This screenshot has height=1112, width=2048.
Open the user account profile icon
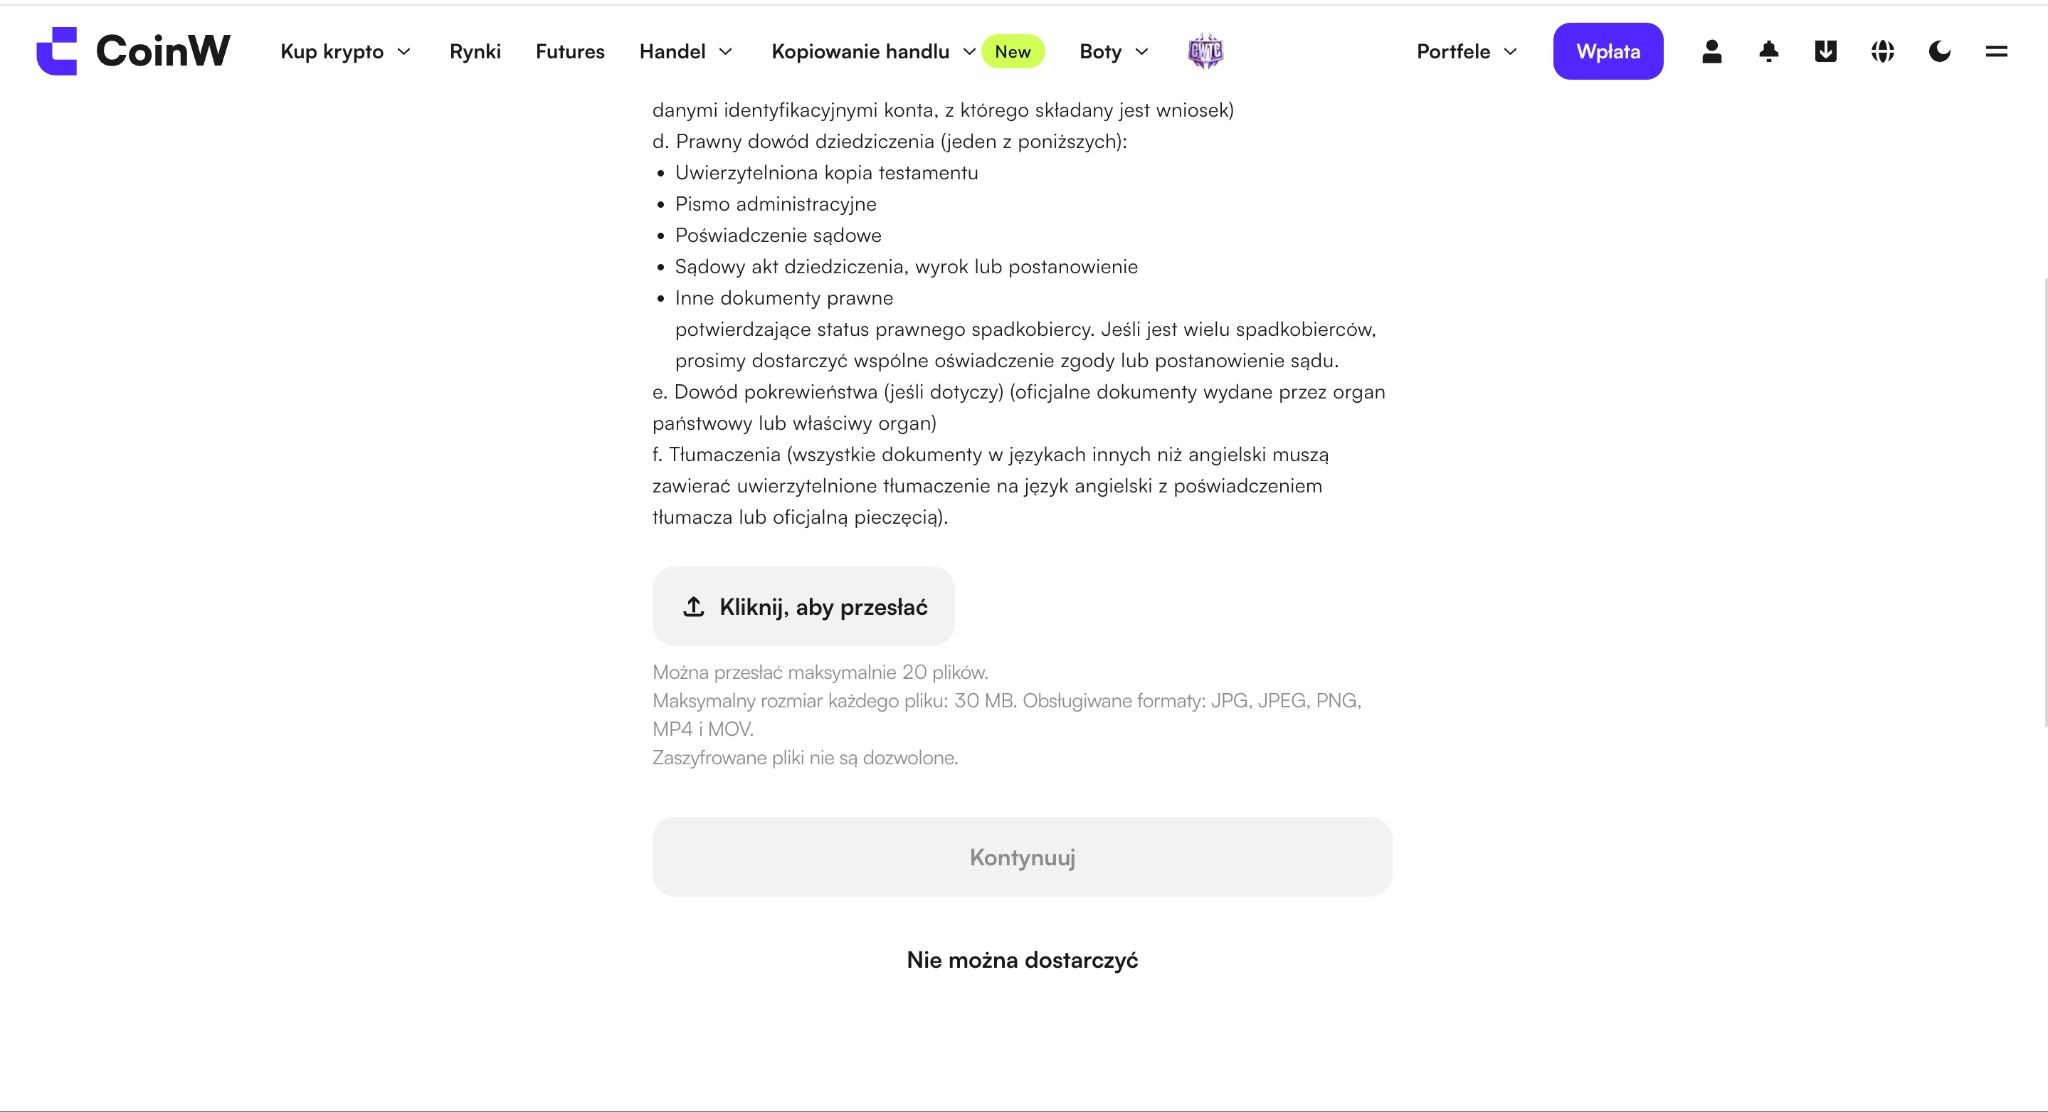1711,51
